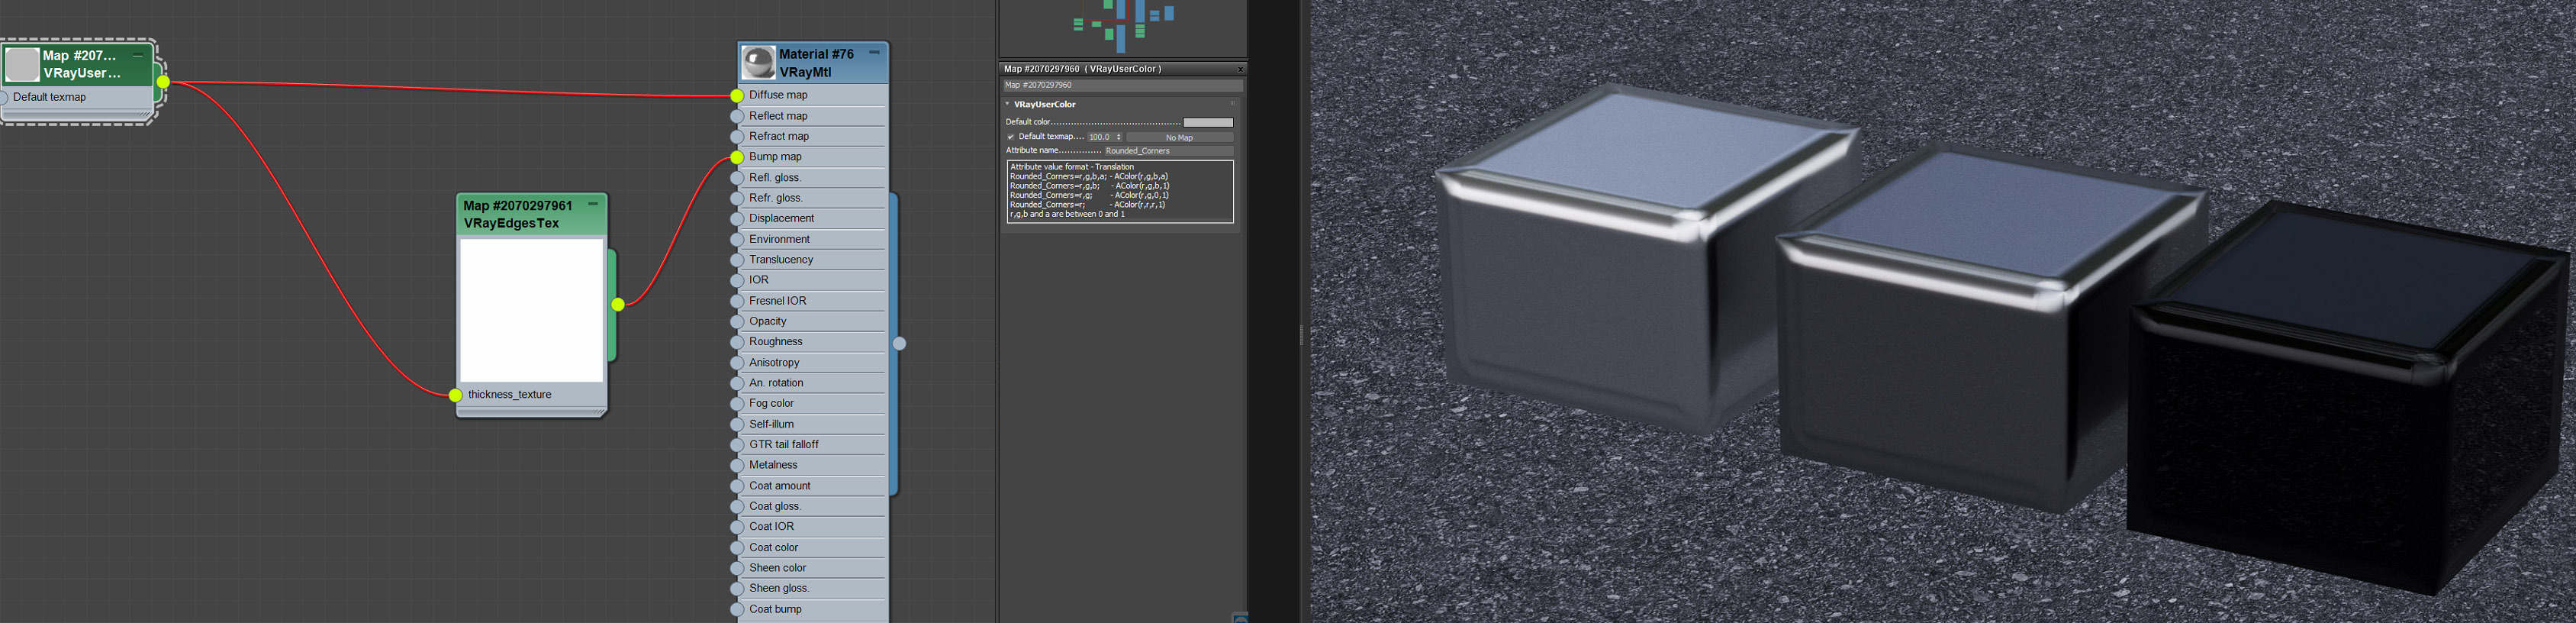Click the 'Attribute value format - Translation' line
2576x623 pixels.
[1072, 167]
